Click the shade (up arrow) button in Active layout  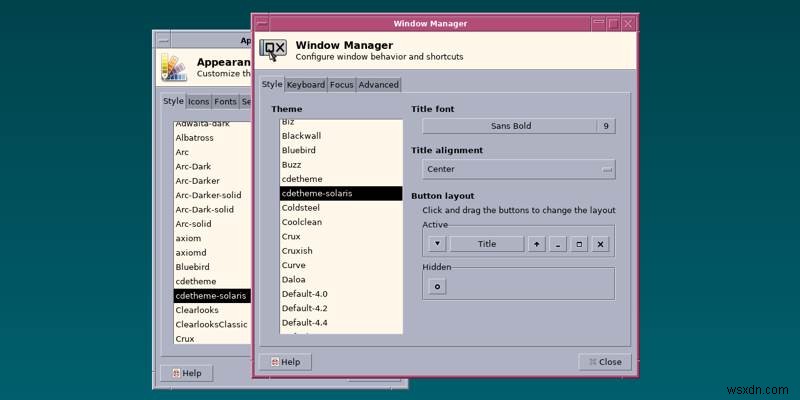[536, 244]
